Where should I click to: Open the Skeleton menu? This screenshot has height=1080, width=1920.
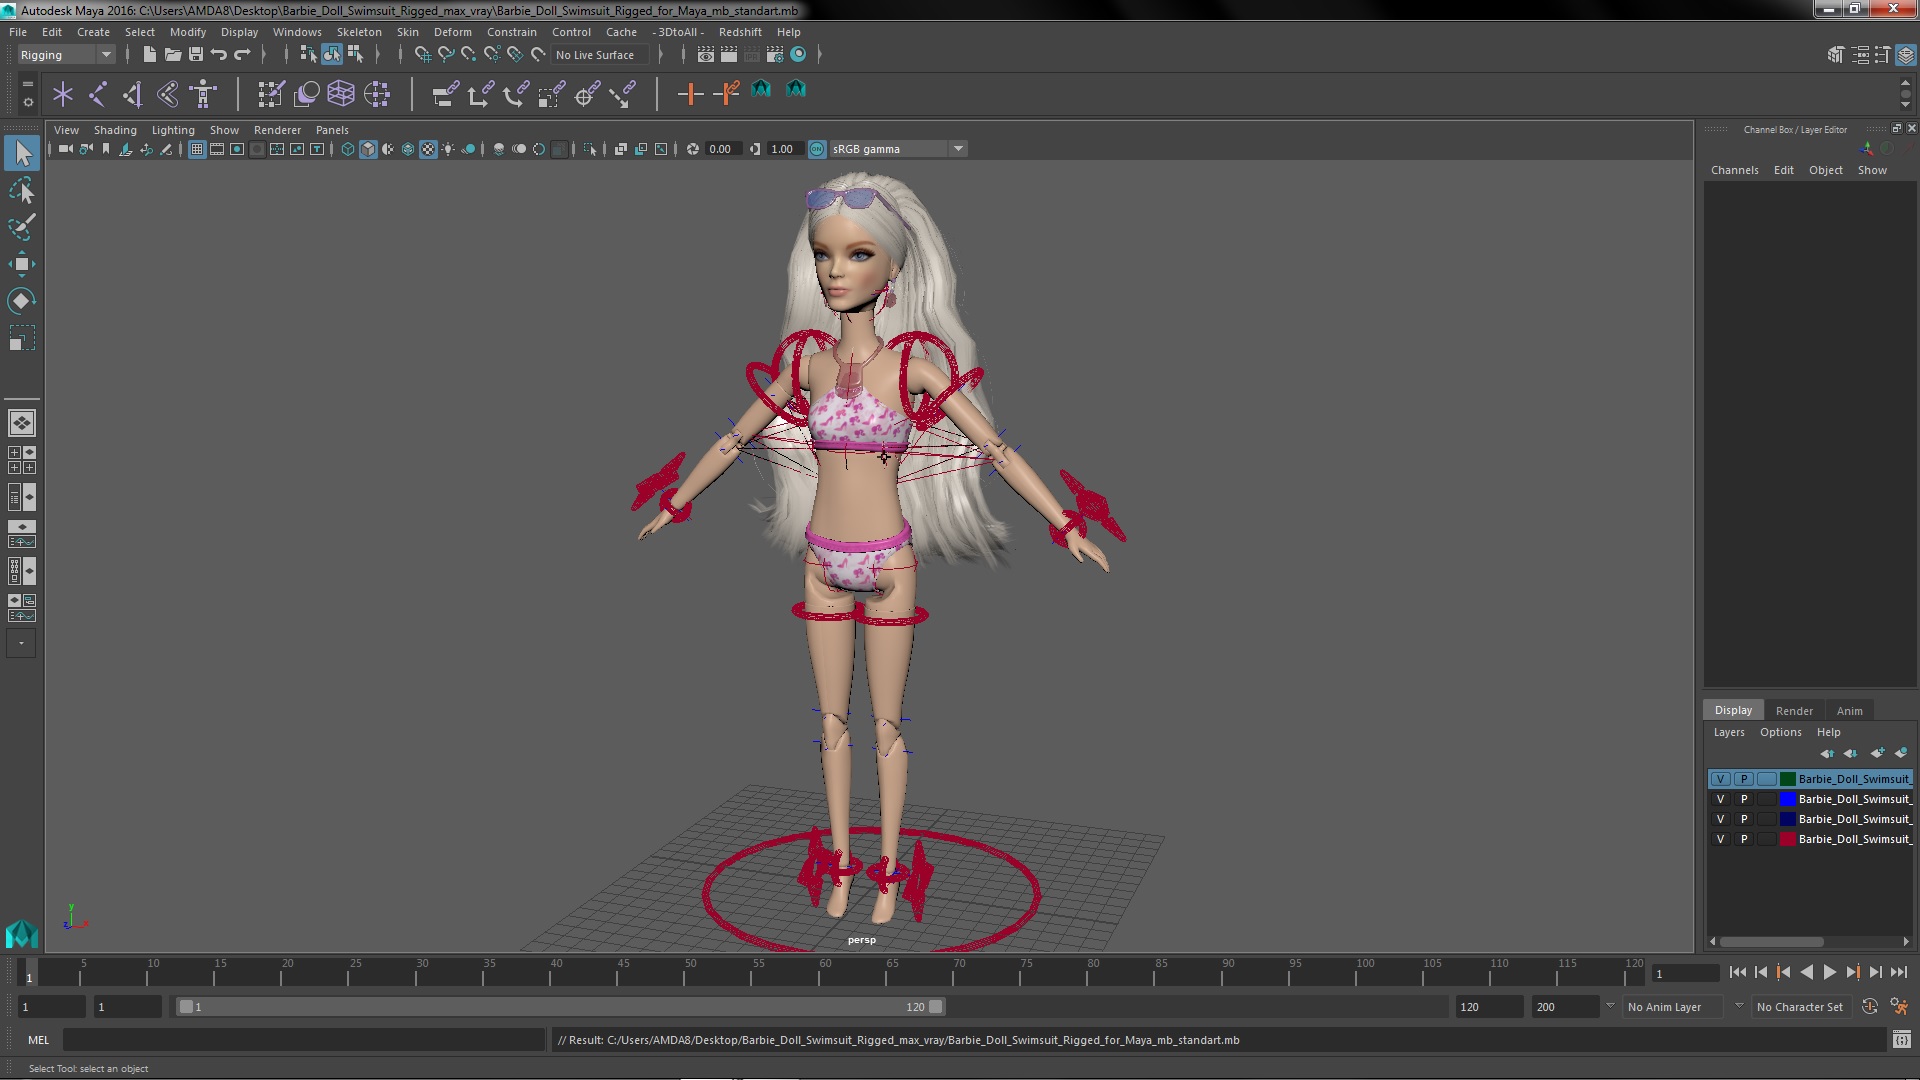359,32
